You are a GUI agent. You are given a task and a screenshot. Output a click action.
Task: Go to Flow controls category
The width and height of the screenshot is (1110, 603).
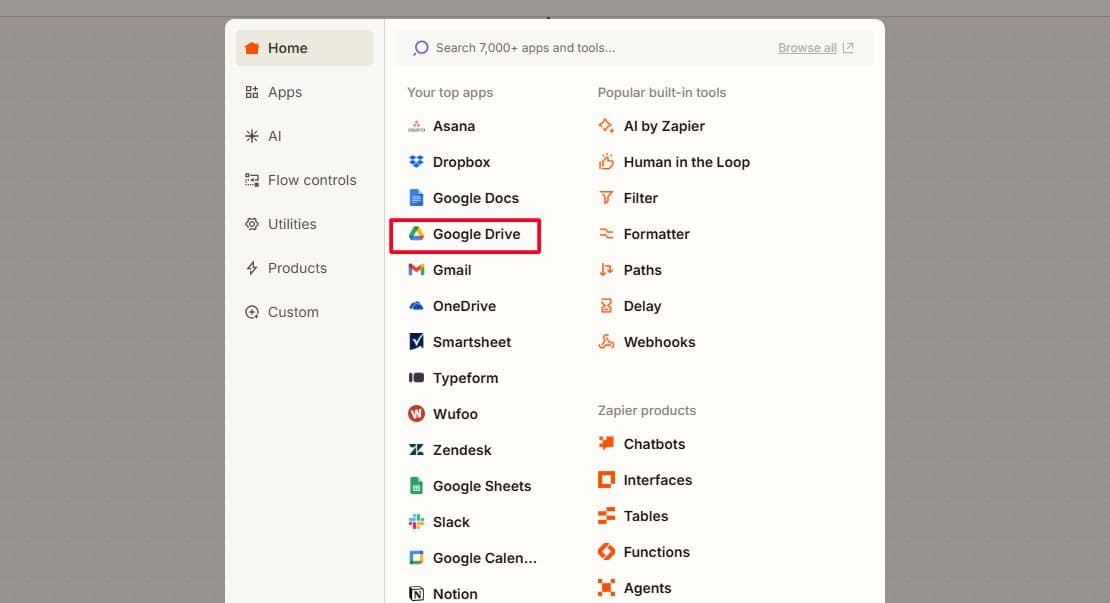tap(311, 180)
